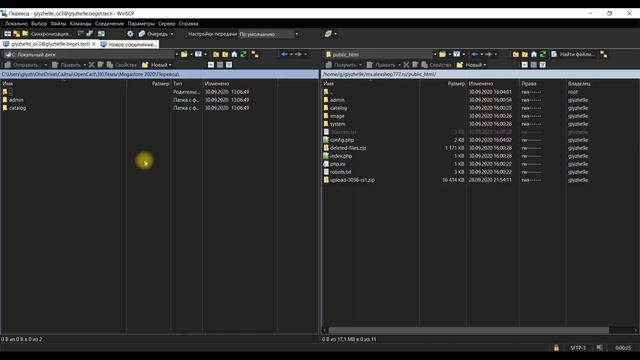Image resolution: width=640 pixels, height=360 pixels.
Task: Go to local parent directory icon
Action: [x=216, y=54]
